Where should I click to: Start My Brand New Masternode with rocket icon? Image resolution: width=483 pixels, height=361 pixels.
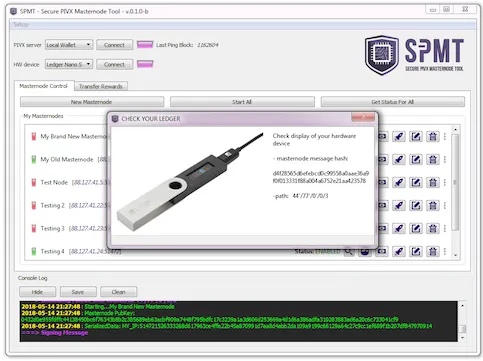(x=399, y=136)
